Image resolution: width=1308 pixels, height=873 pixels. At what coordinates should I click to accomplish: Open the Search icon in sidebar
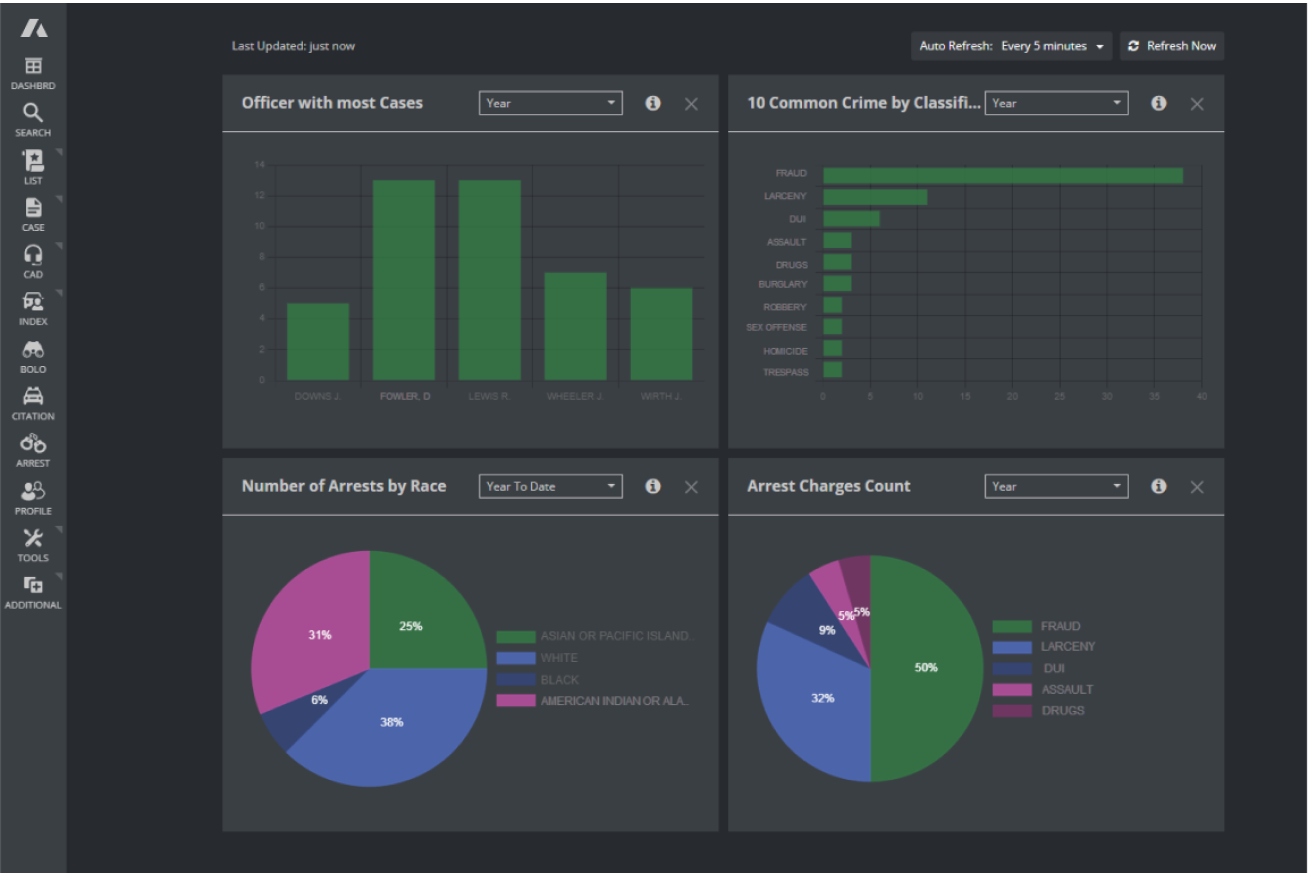[x=33, y=113]
